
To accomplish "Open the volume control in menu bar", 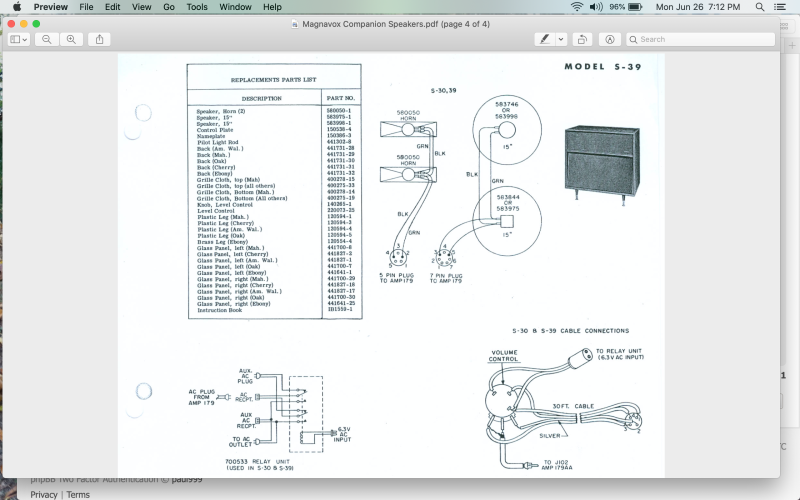I will click(x=596, y=7).
